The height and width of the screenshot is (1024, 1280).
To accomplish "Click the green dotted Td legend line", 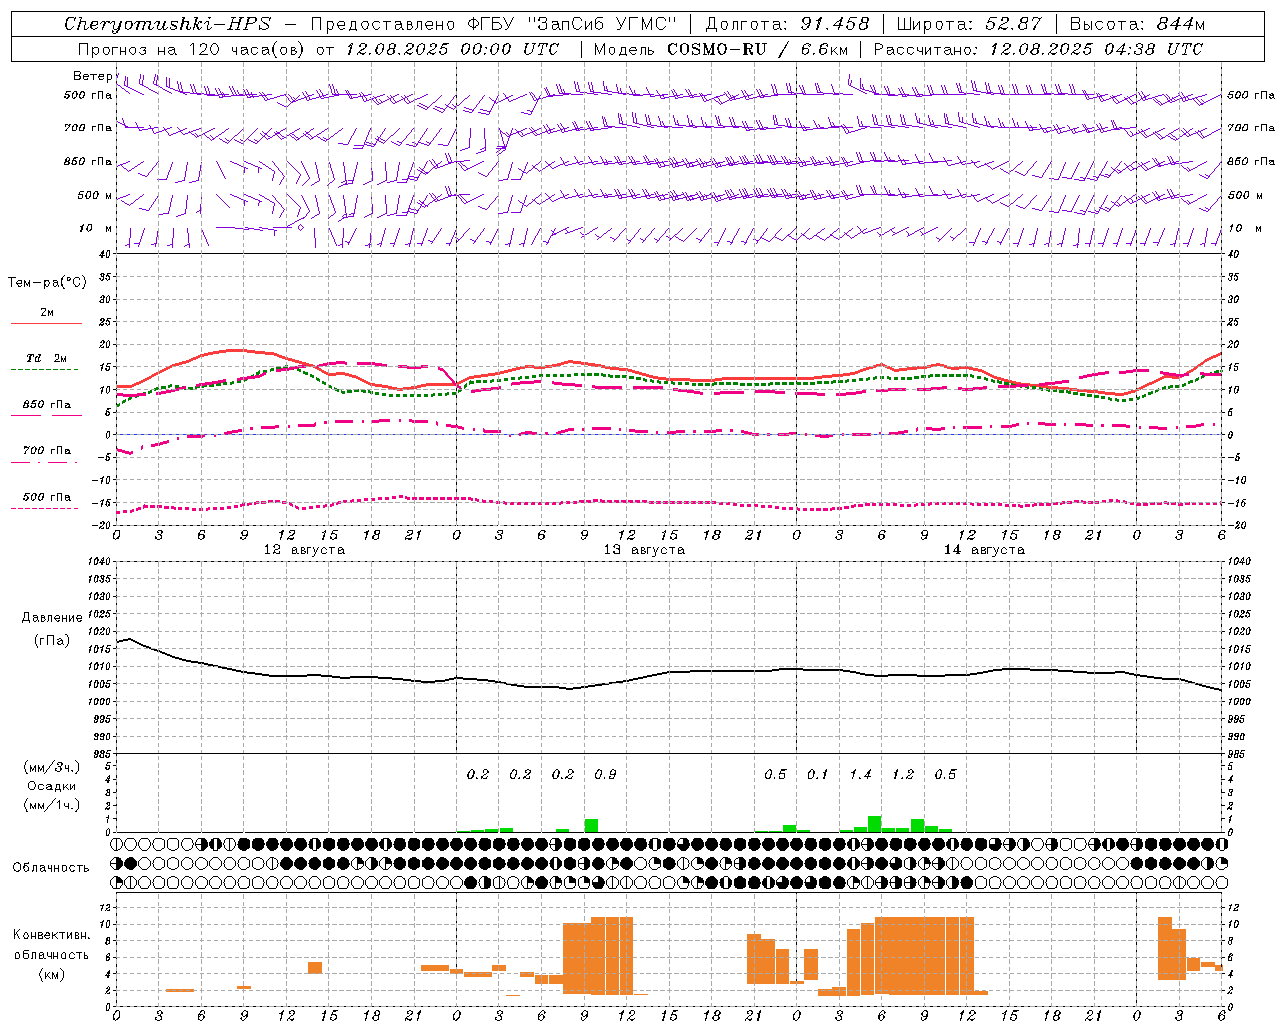I will [44, 369].
